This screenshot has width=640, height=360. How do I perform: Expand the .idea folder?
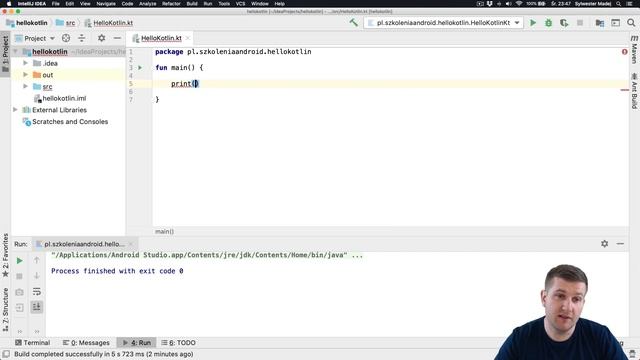click(25, 63)
